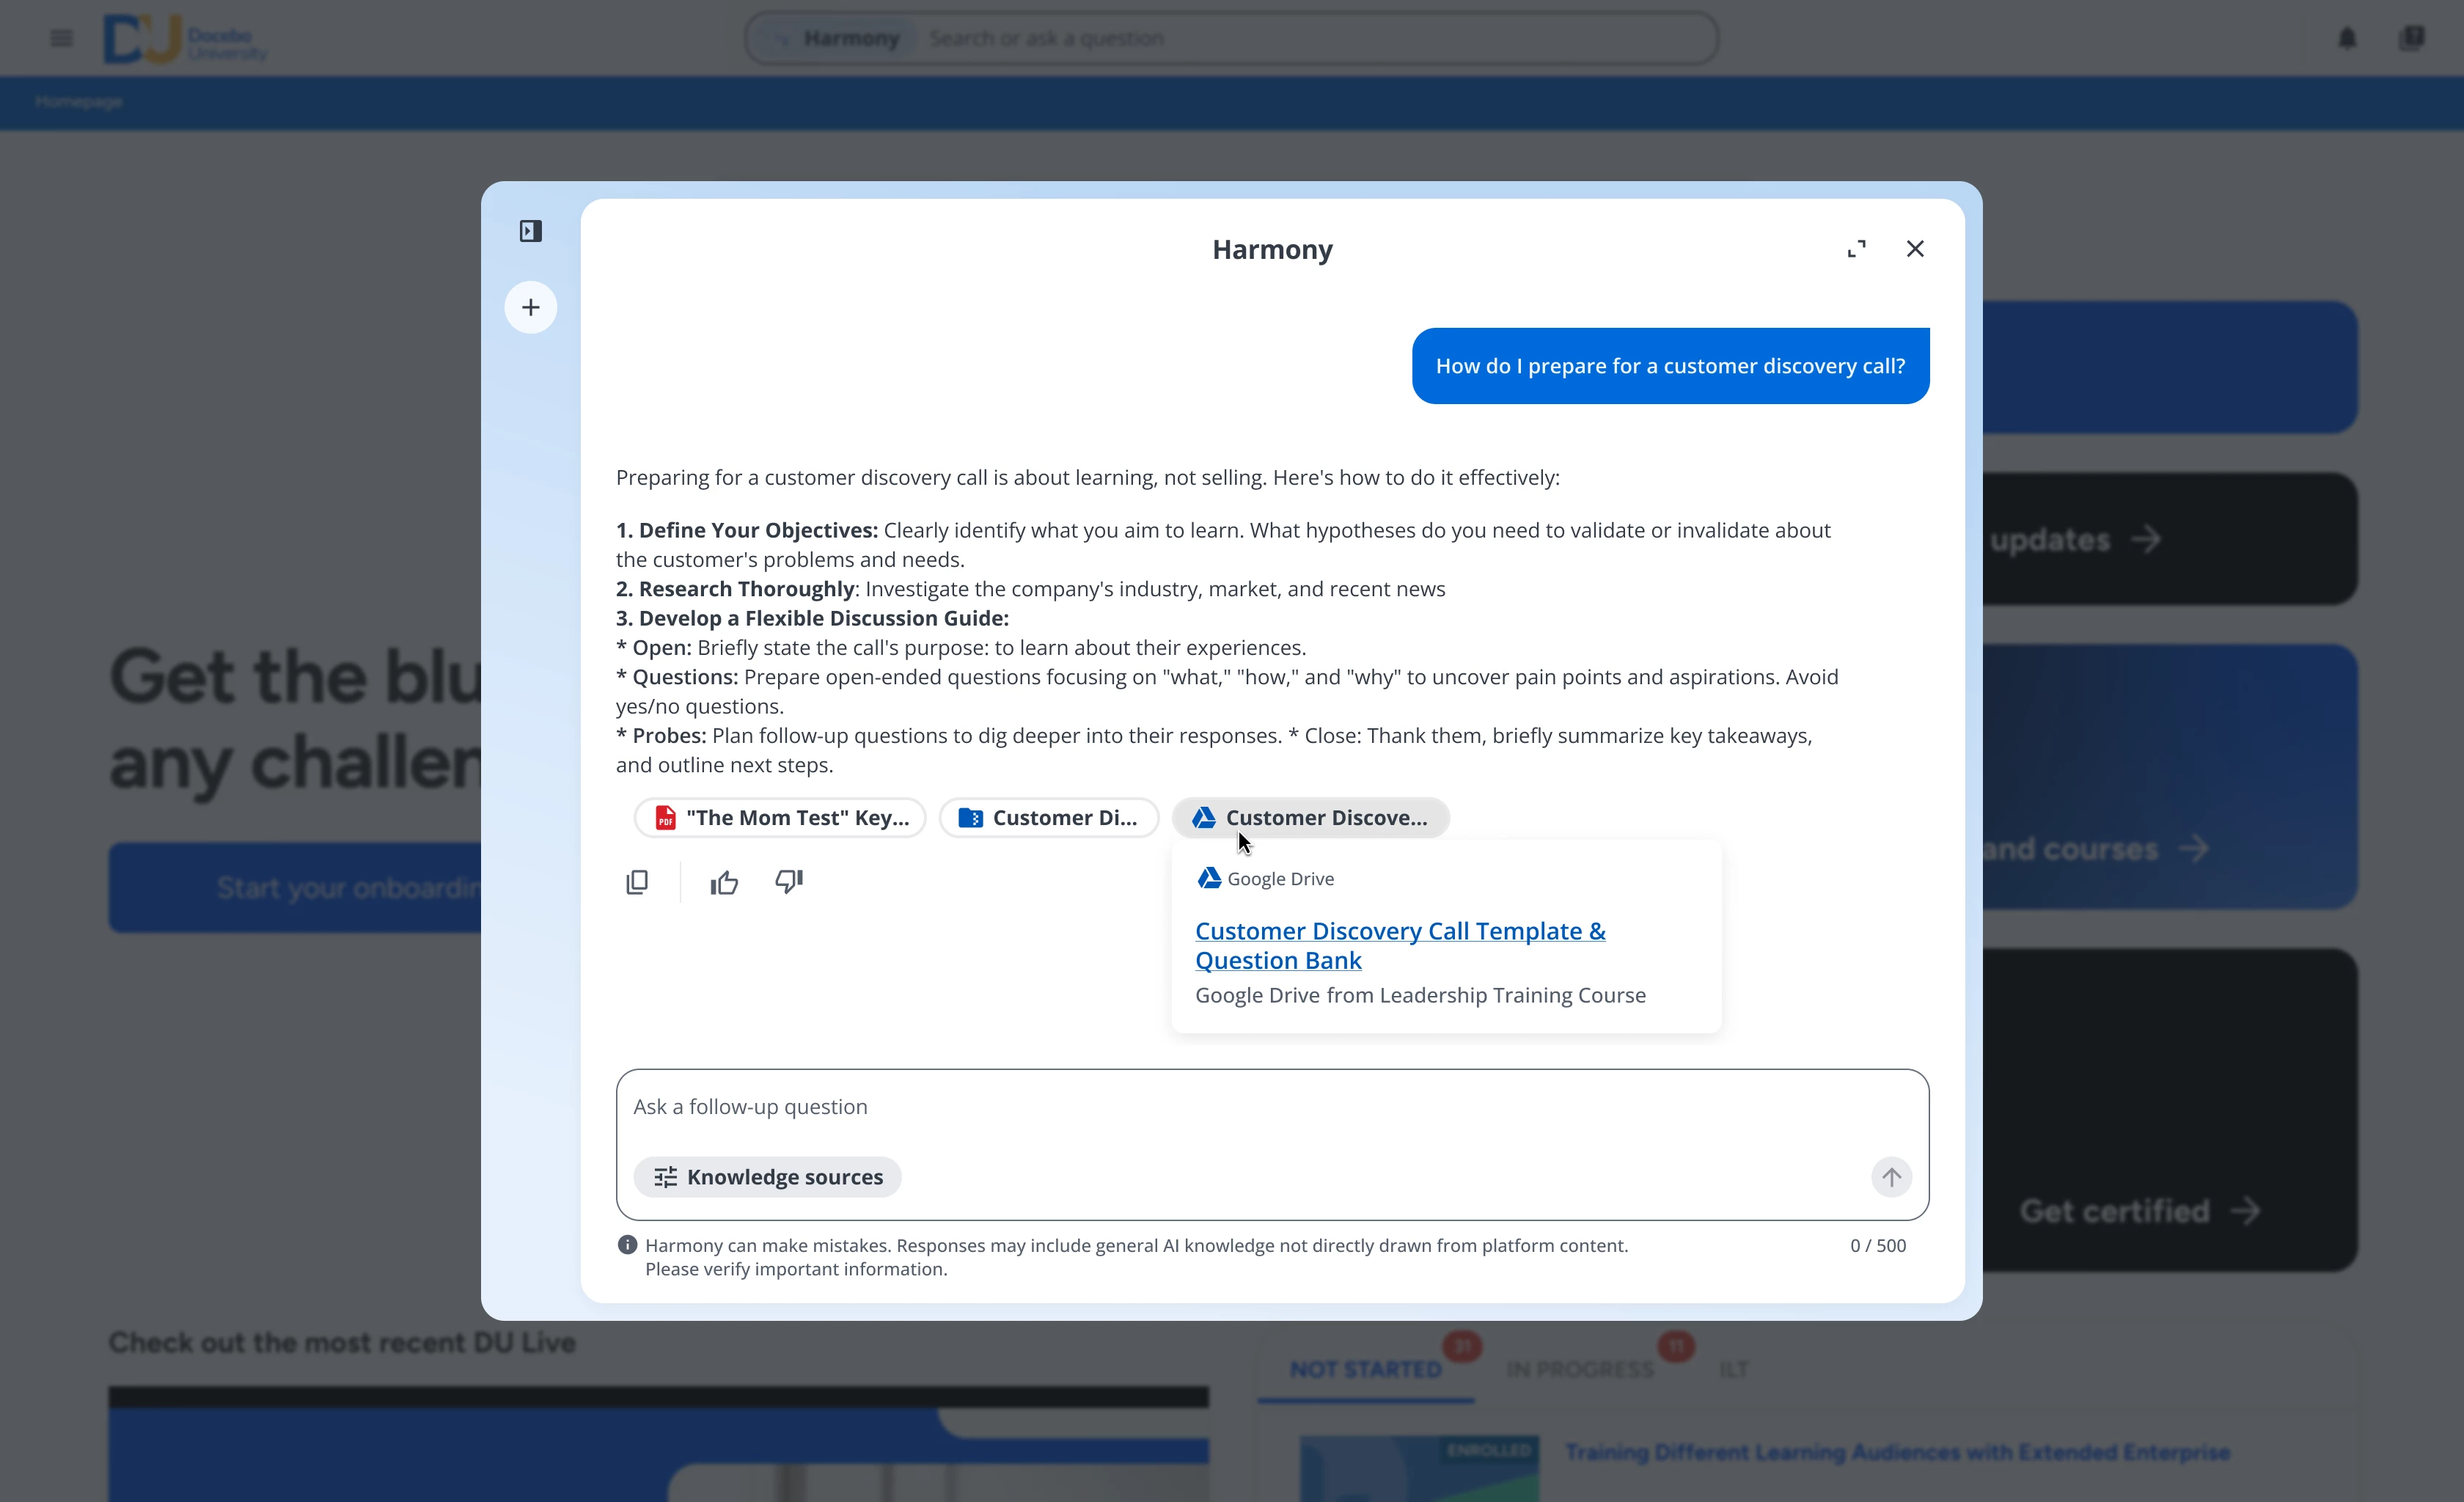2464x1502 pixels.
Task: Open the Customer Di... folder source chip
Action: click(1048, 818)
